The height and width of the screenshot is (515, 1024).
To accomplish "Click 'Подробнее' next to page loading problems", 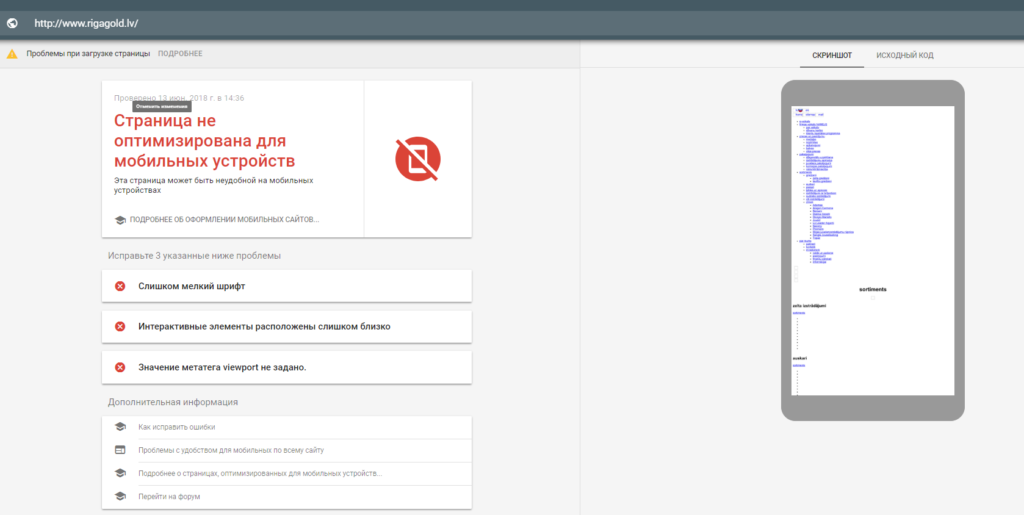I will pyautogui.click(x=180, y=54).
